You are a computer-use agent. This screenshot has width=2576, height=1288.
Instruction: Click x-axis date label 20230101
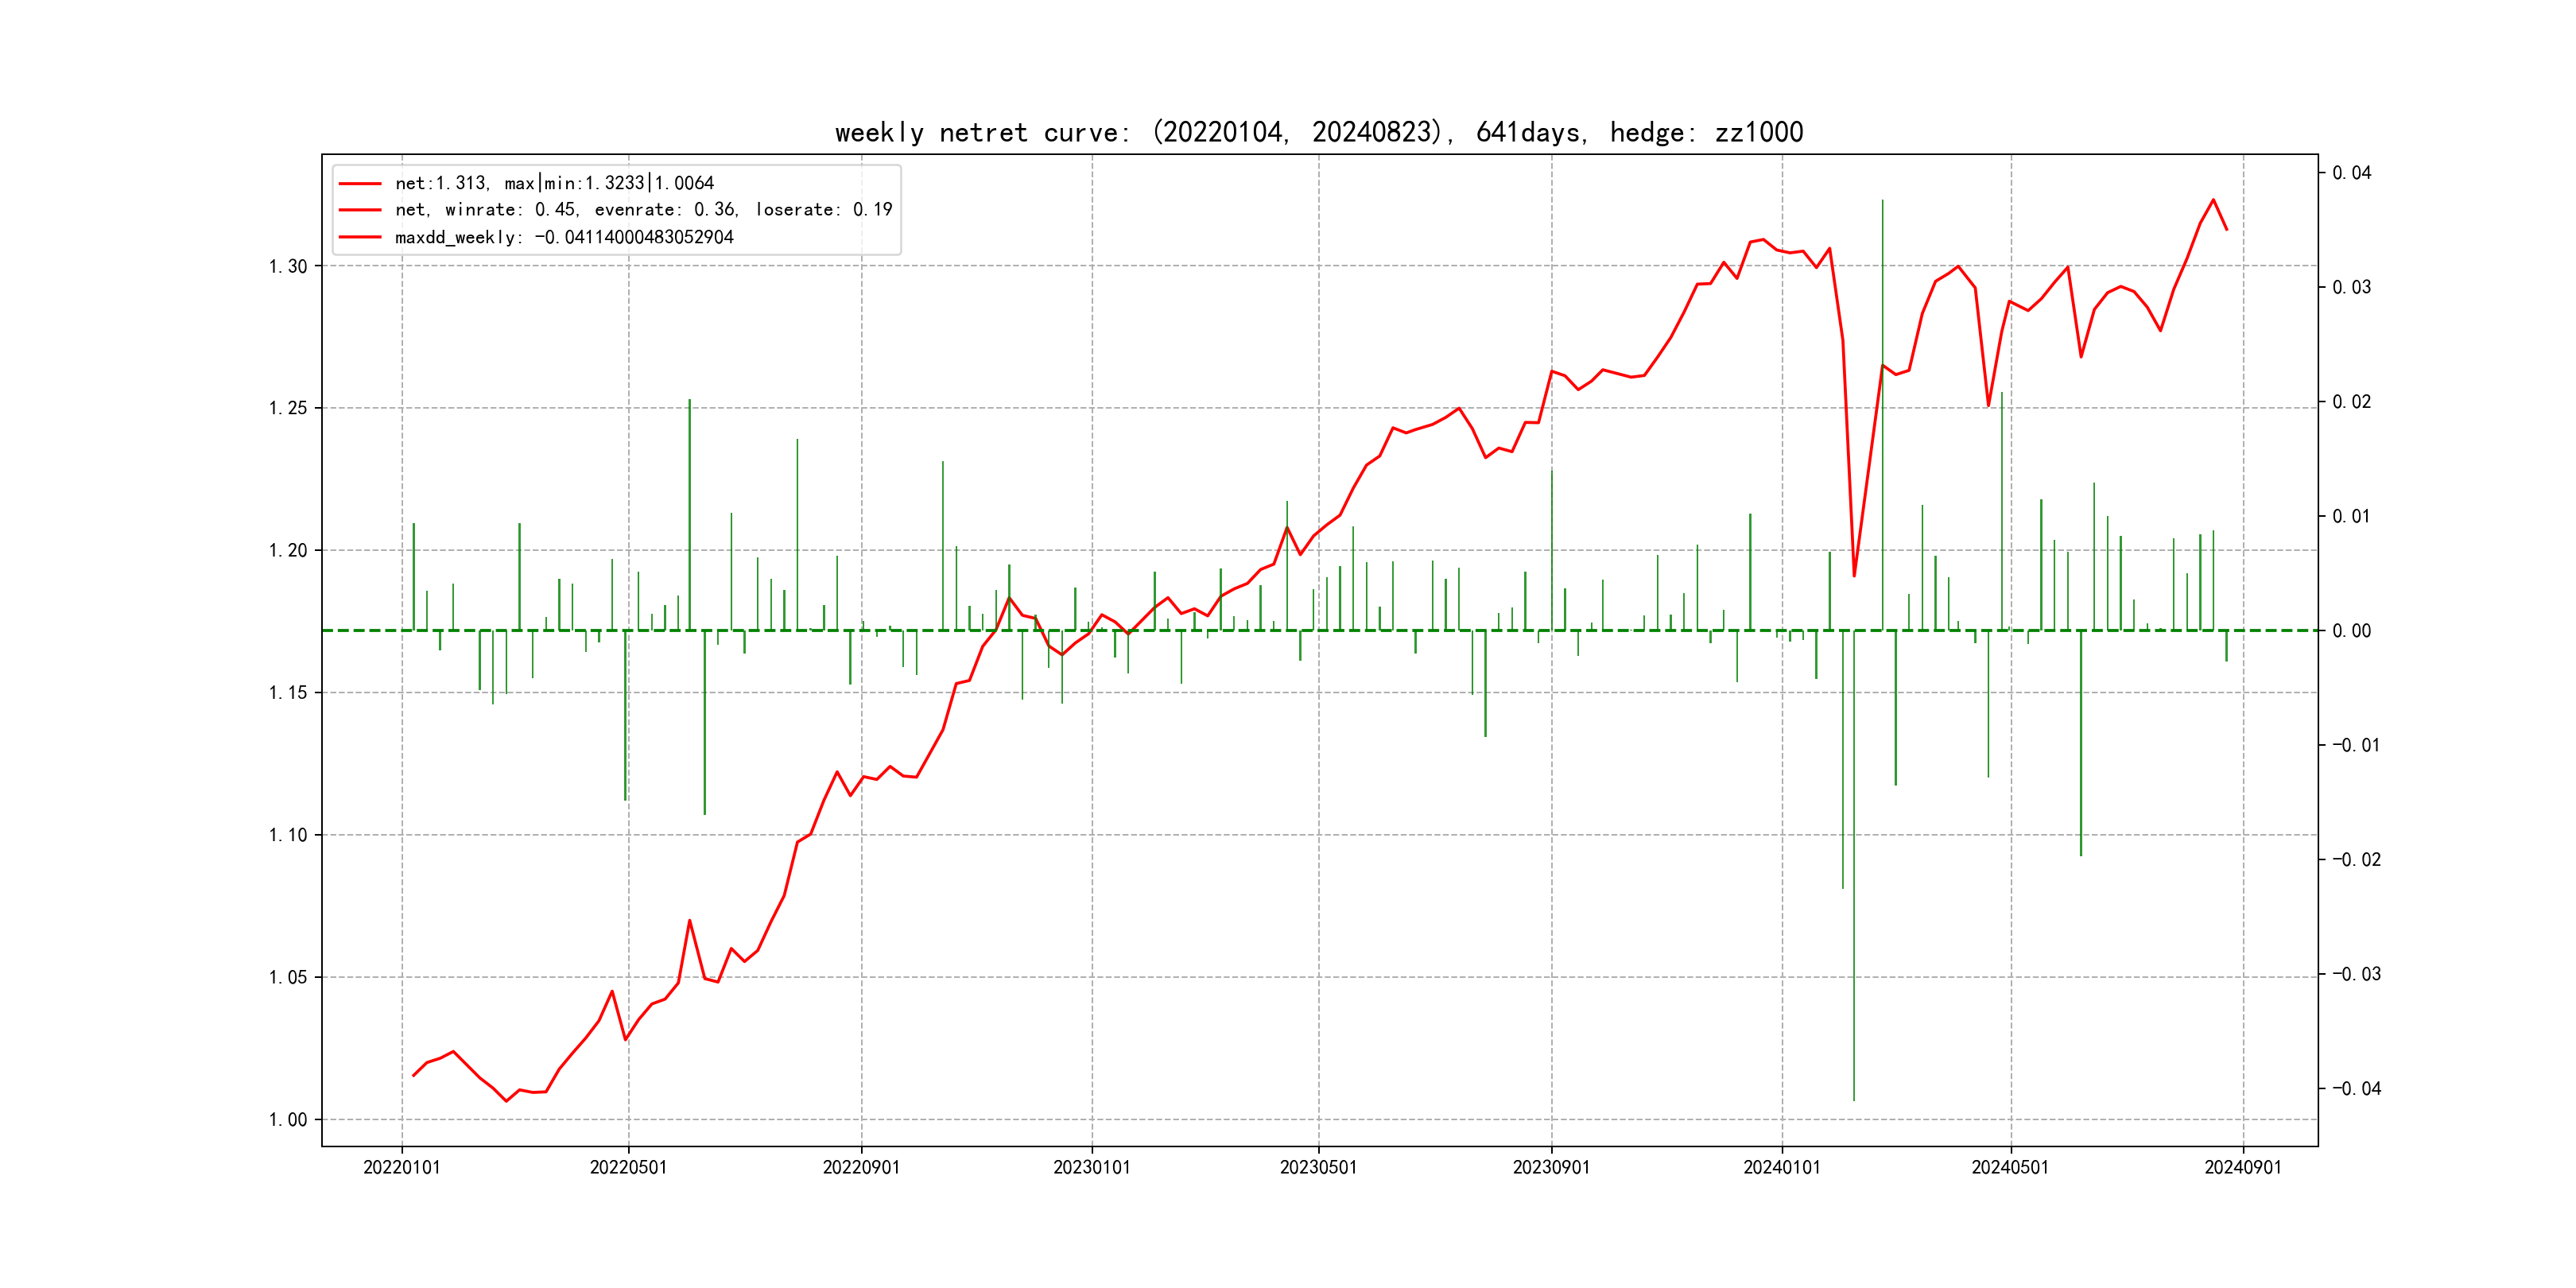1092,1167
